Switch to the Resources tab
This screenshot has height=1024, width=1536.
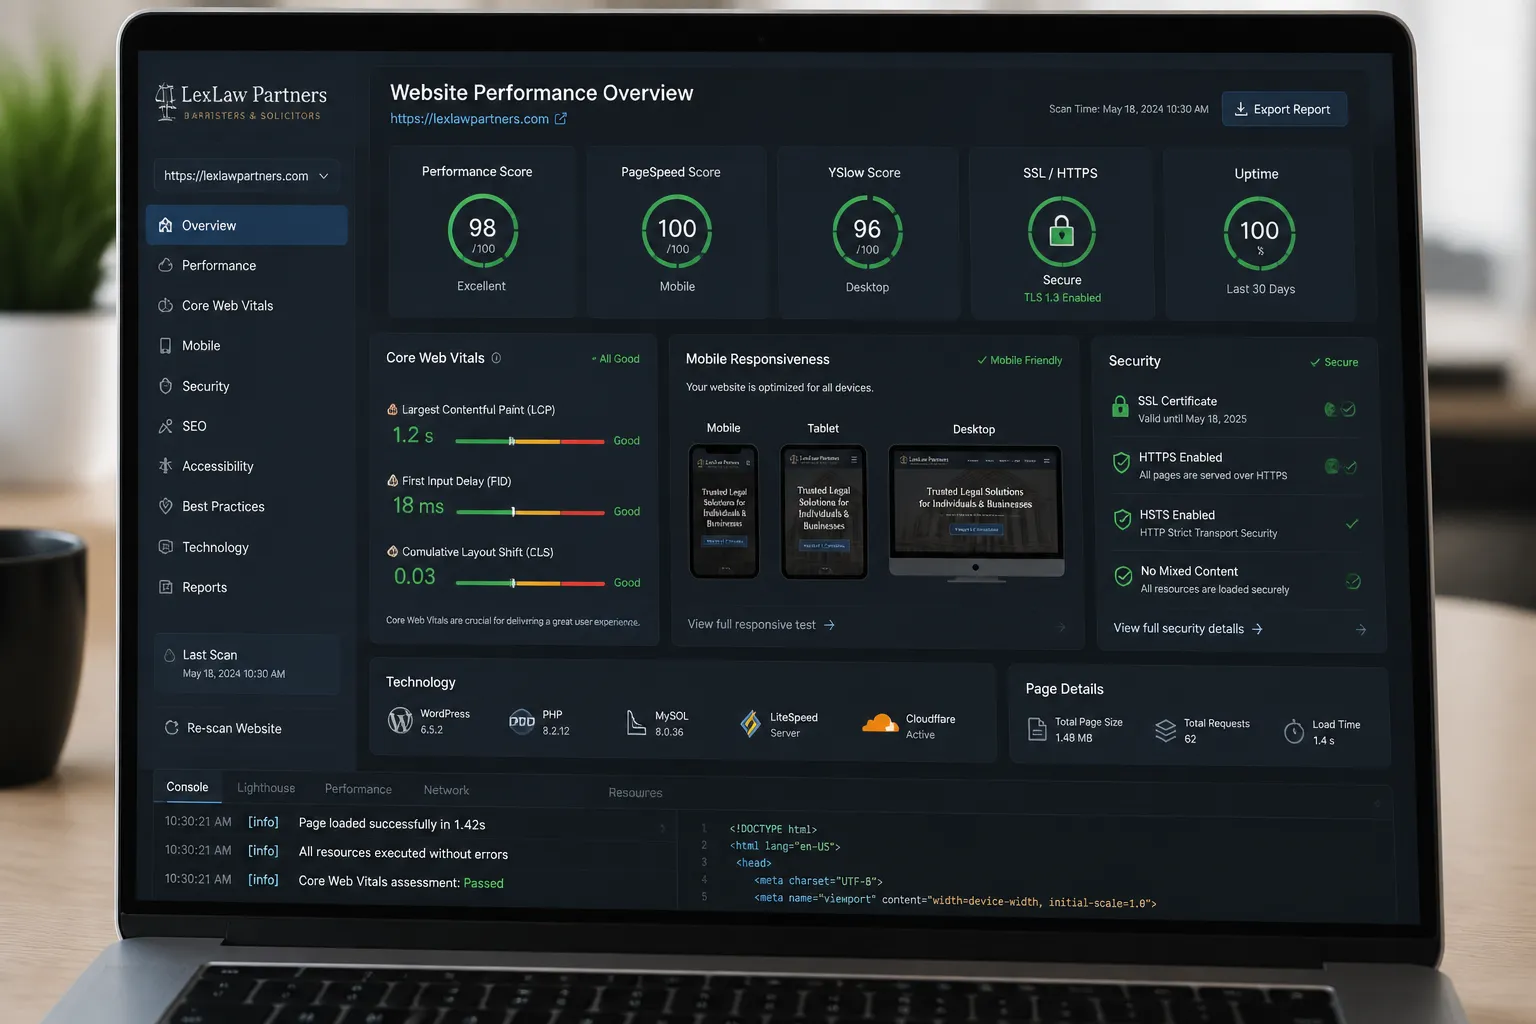635,793
